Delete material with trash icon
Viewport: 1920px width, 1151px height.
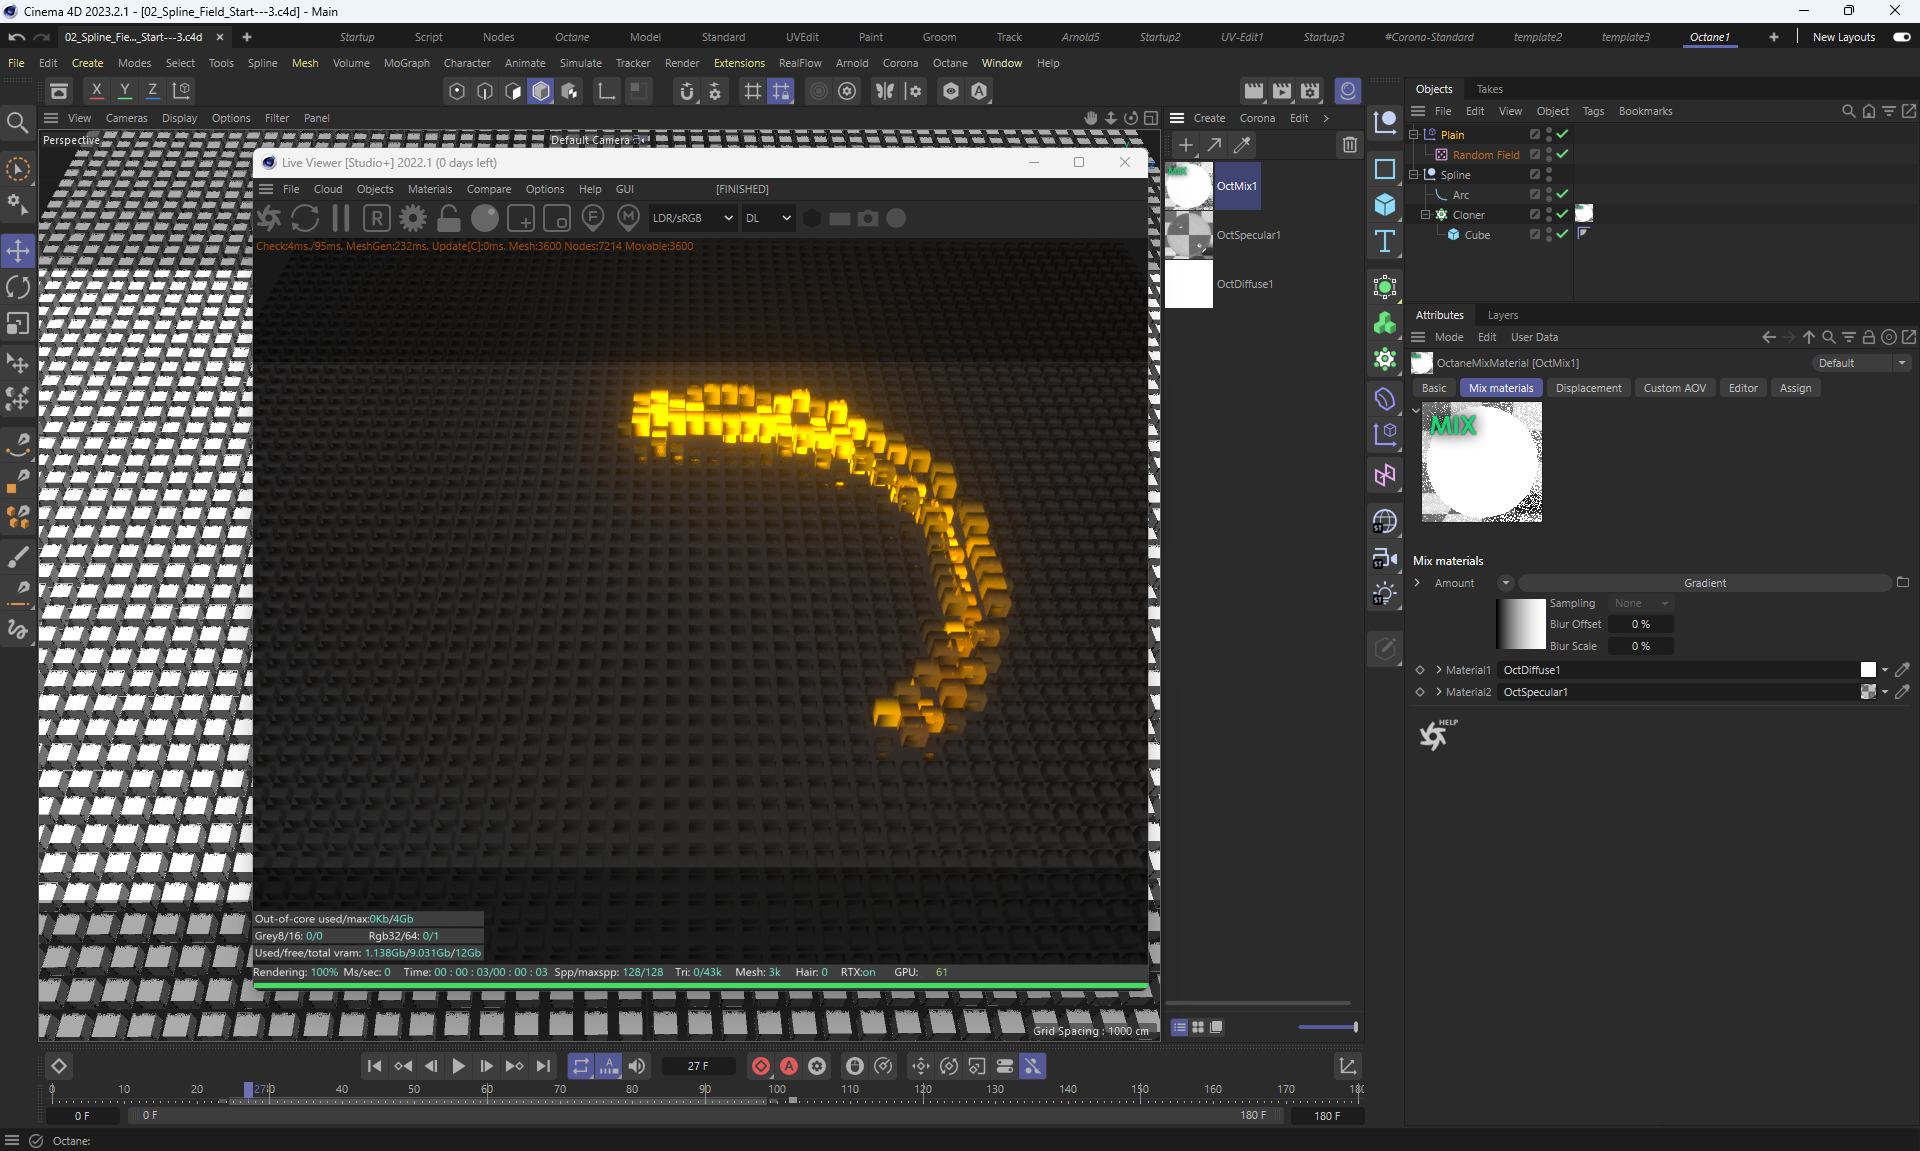pos(1349,145)
